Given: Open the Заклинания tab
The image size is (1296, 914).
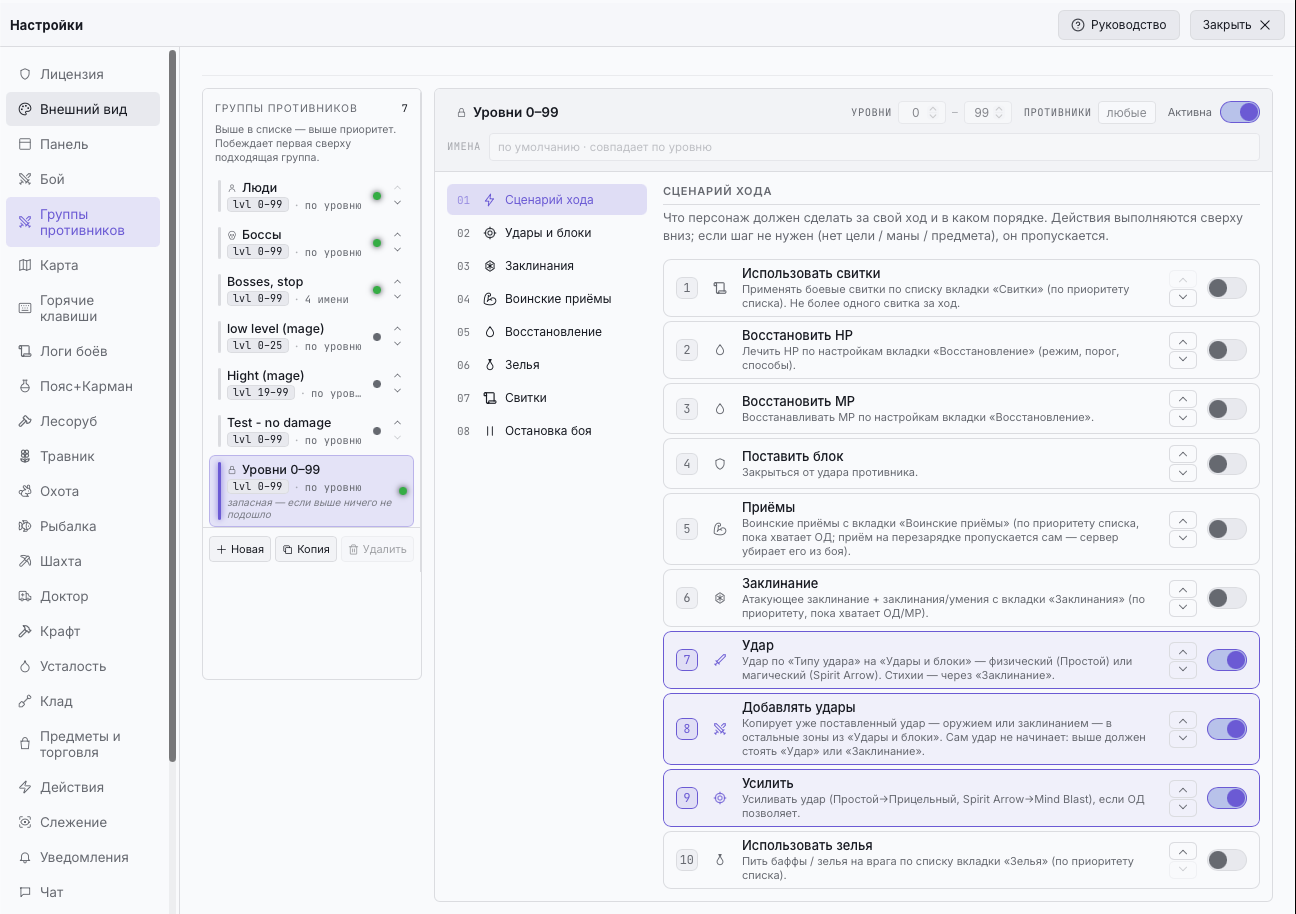Looking at the screenshot, I should (547, 266).
